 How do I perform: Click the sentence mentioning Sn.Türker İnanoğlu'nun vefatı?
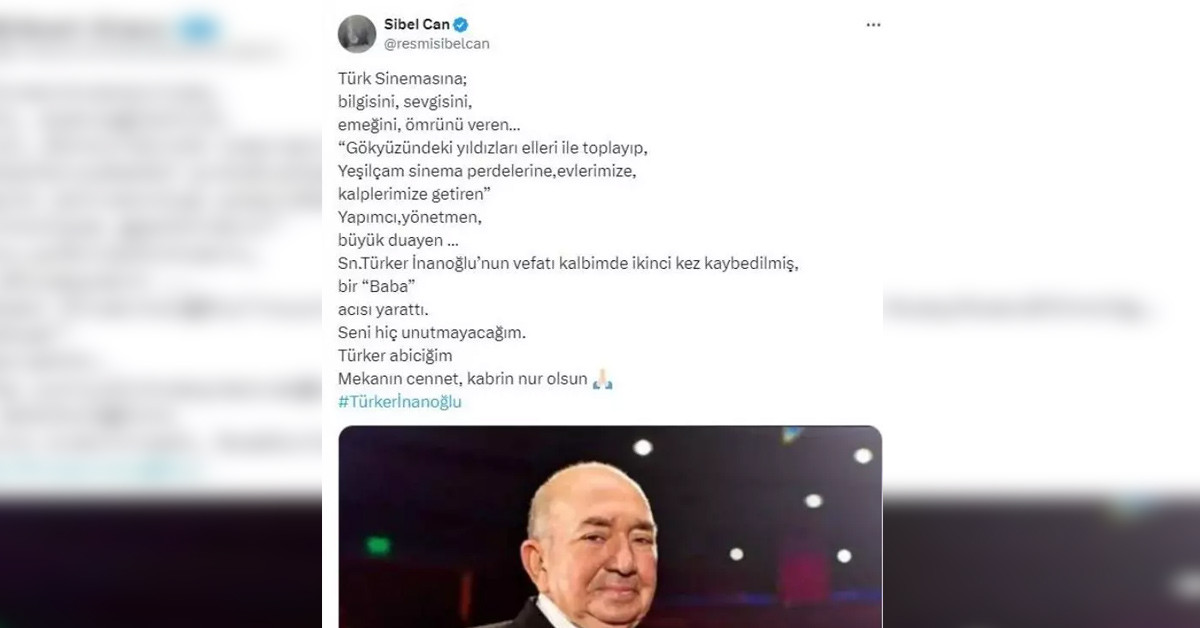569,263
